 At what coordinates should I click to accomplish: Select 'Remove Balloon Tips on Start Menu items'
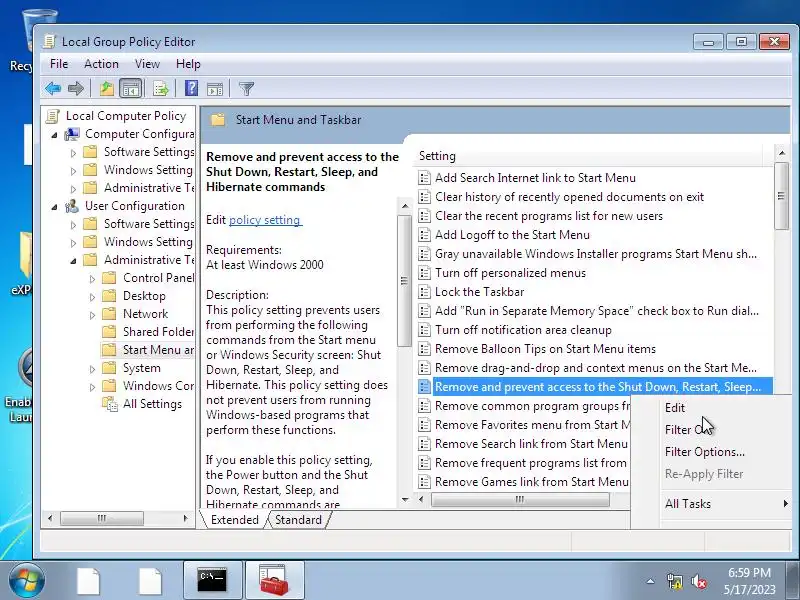click(545, 349)
